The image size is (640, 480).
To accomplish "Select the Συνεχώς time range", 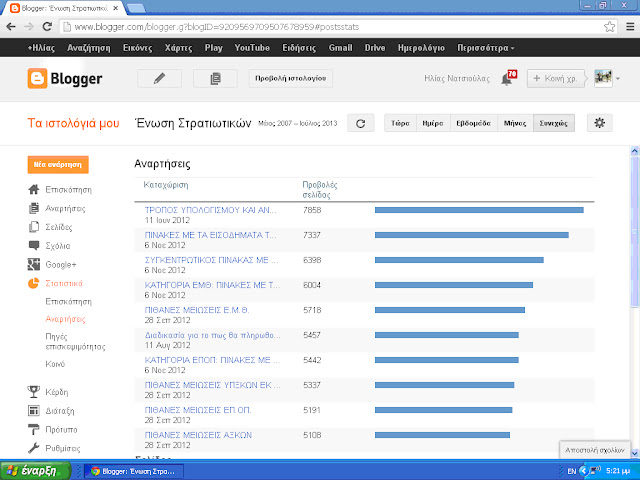I will tap(554, 123).
